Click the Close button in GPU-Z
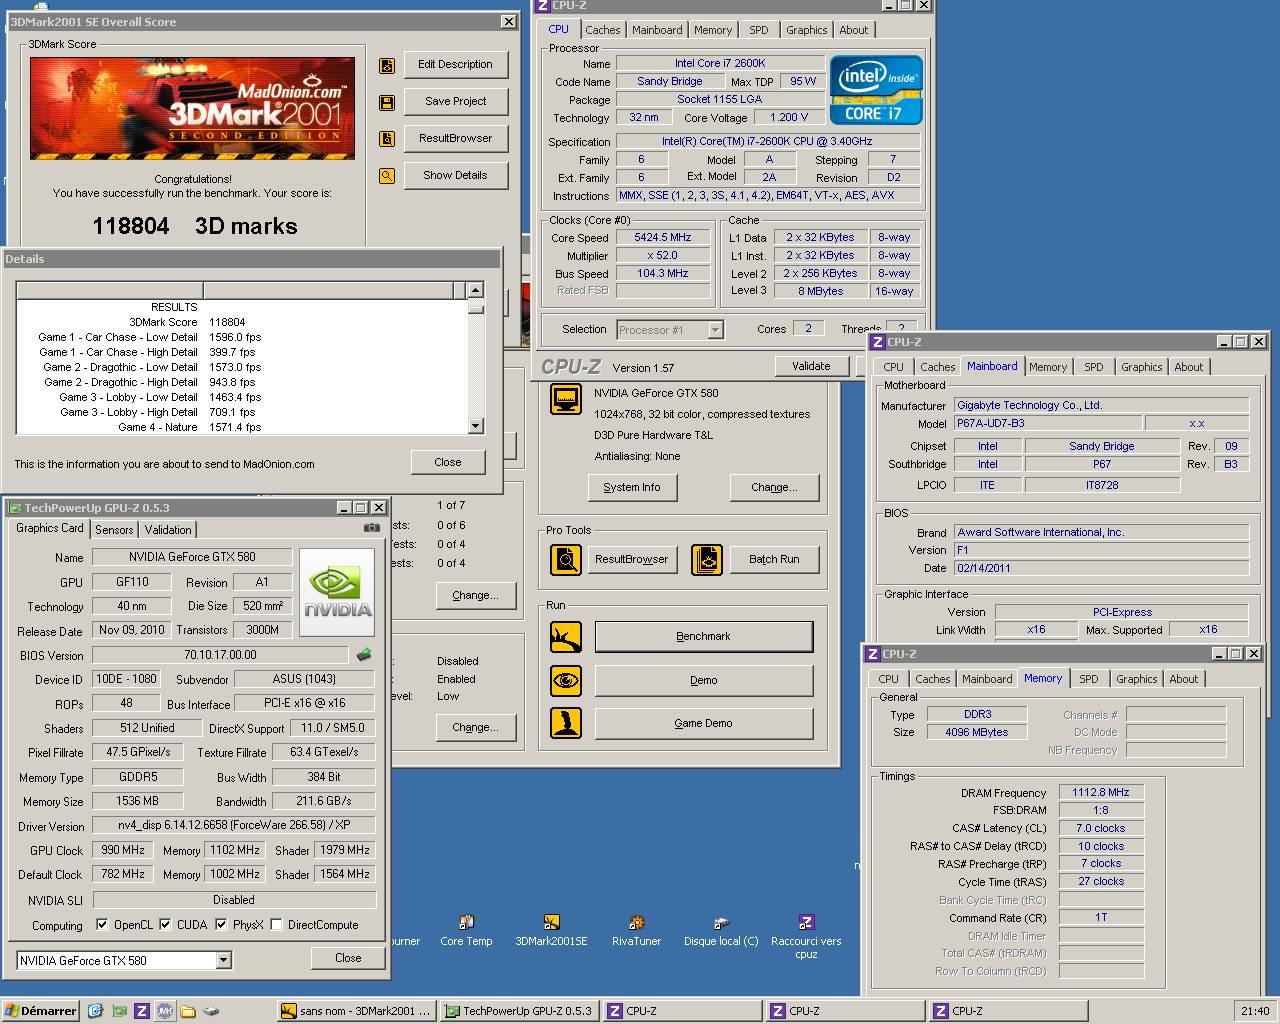Image resolution: width=1280 pixels, height=1024 pixels. [x=348, y=958]
